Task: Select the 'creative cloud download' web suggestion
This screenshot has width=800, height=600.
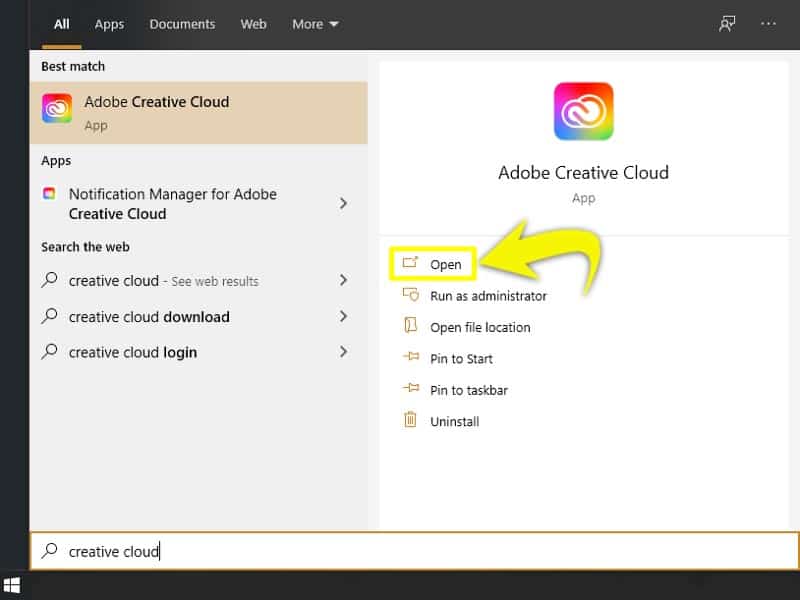Action: click(198, 317)
